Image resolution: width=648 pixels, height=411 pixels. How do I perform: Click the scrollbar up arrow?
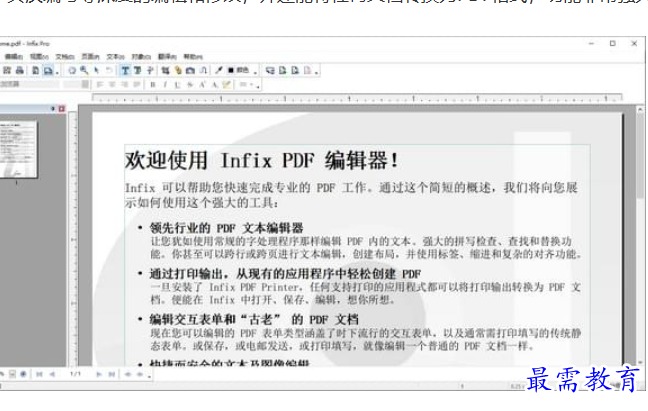(640, 109)
